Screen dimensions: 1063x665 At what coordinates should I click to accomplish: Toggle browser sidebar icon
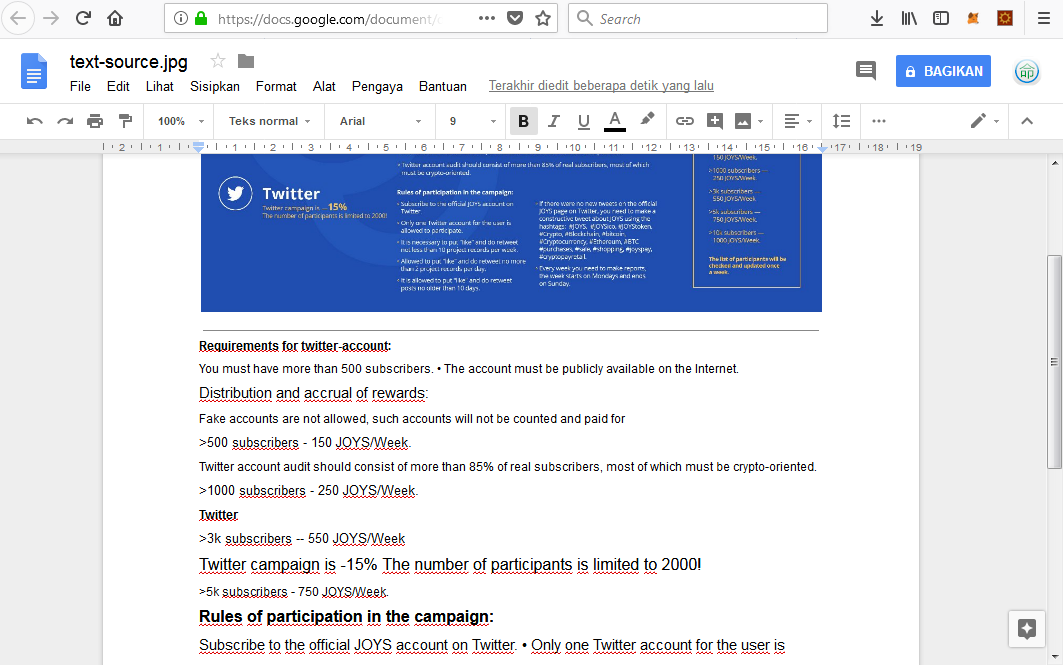click(x=941, y=18)
